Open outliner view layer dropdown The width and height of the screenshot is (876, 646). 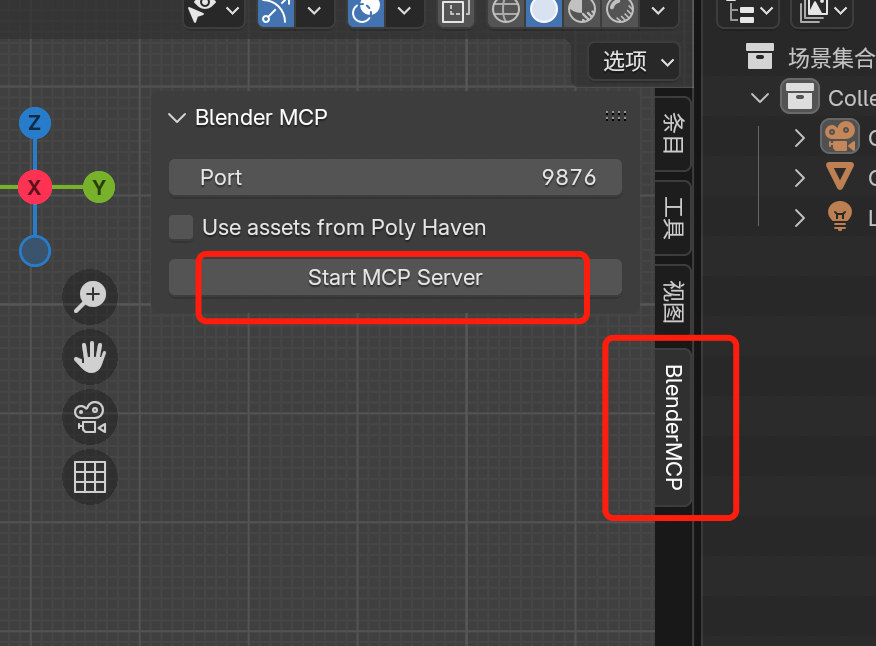click(822, 11)
